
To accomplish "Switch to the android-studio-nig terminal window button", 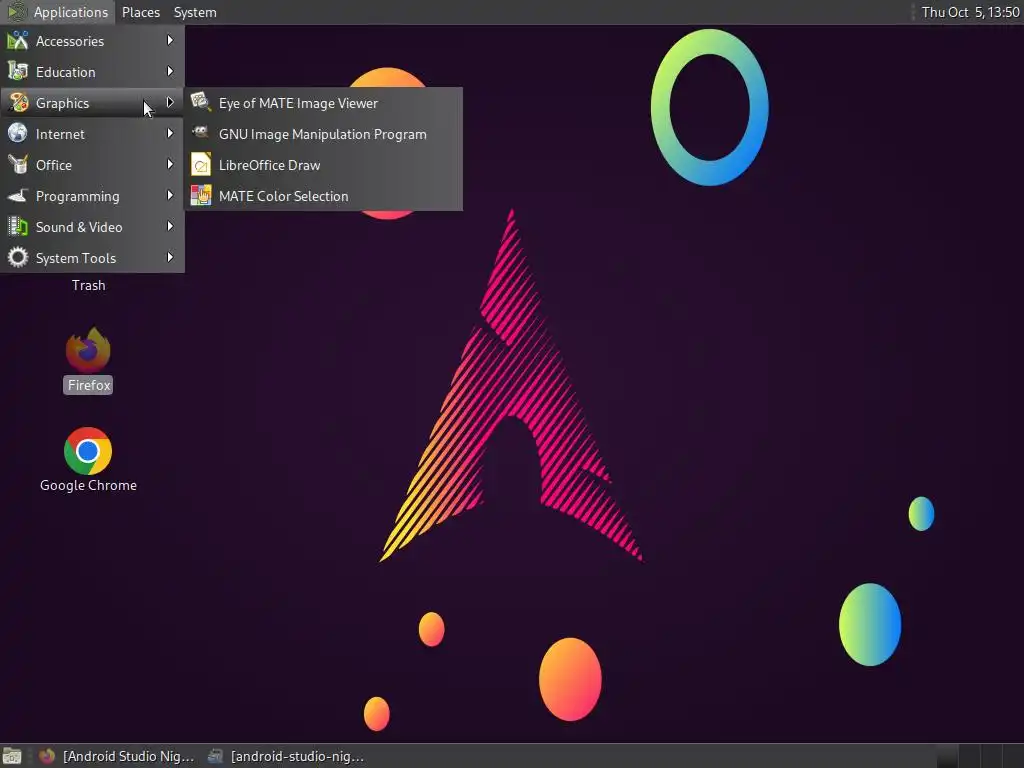I will pyautogui.click(x=286, y=756).
